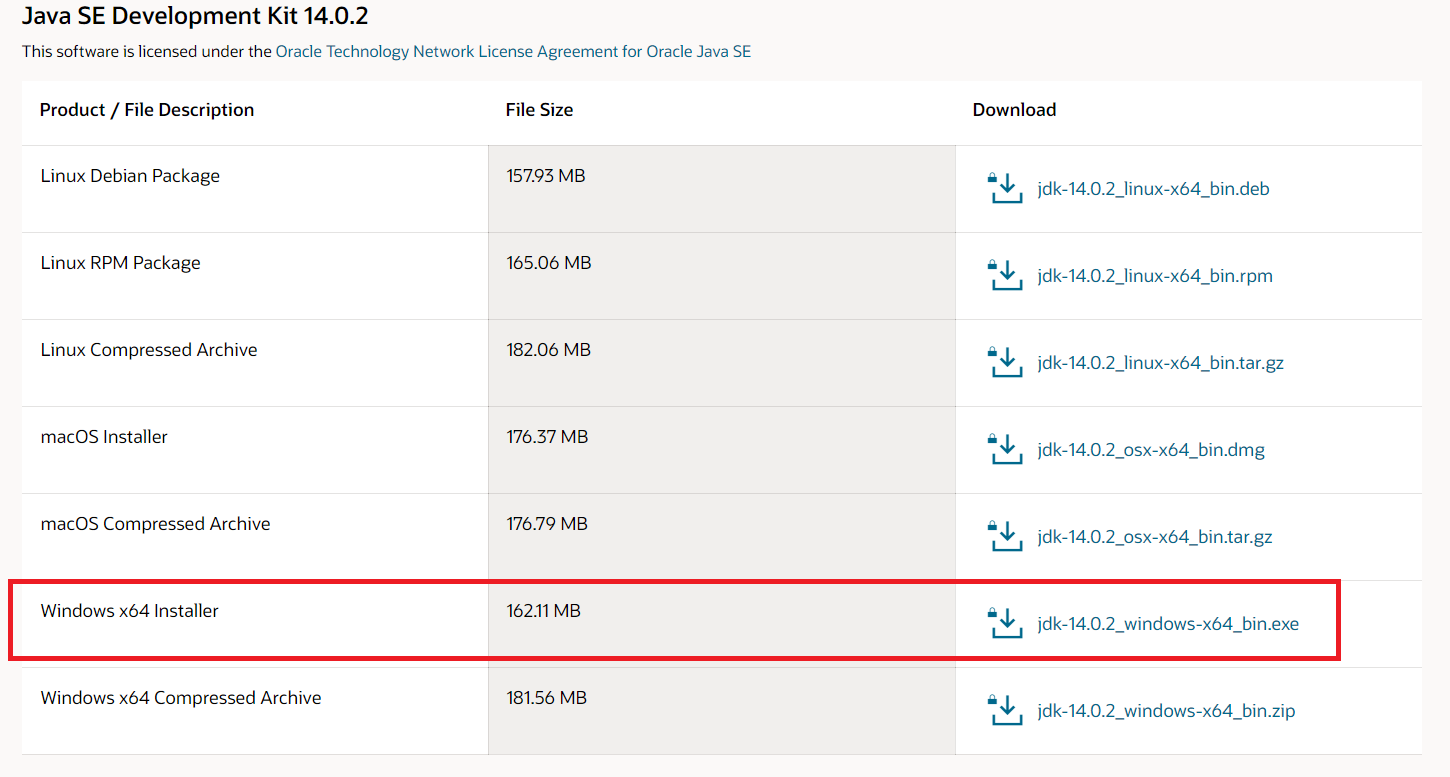The height and width of the screenshot is (777, 1450).
Task: Click download icon beside linux-x64_bin.tar.gz
Action: click(1005, 362)
